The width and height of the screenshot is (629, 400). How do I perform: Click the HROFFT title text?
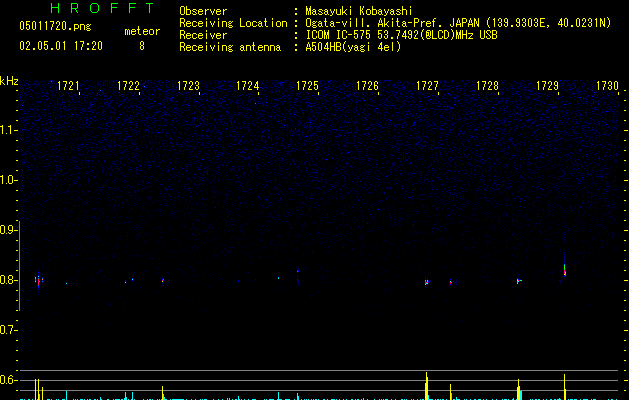click(102, 8)
